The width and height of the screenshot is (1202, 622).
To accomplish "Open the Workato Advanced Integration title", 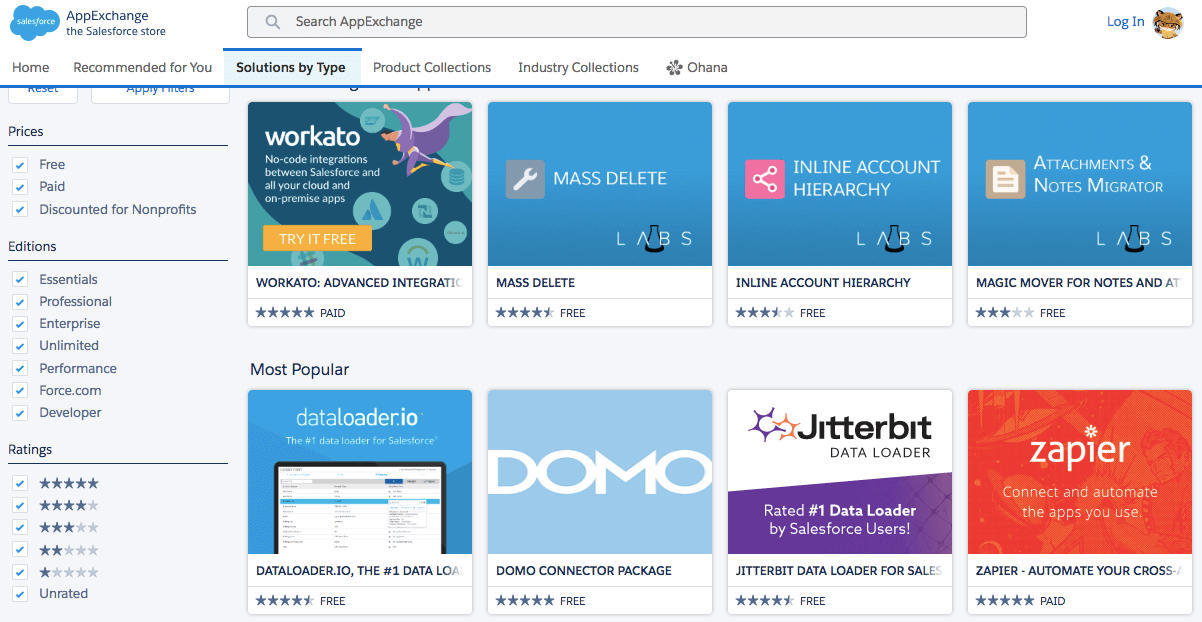I will click(x=359, y=283).
